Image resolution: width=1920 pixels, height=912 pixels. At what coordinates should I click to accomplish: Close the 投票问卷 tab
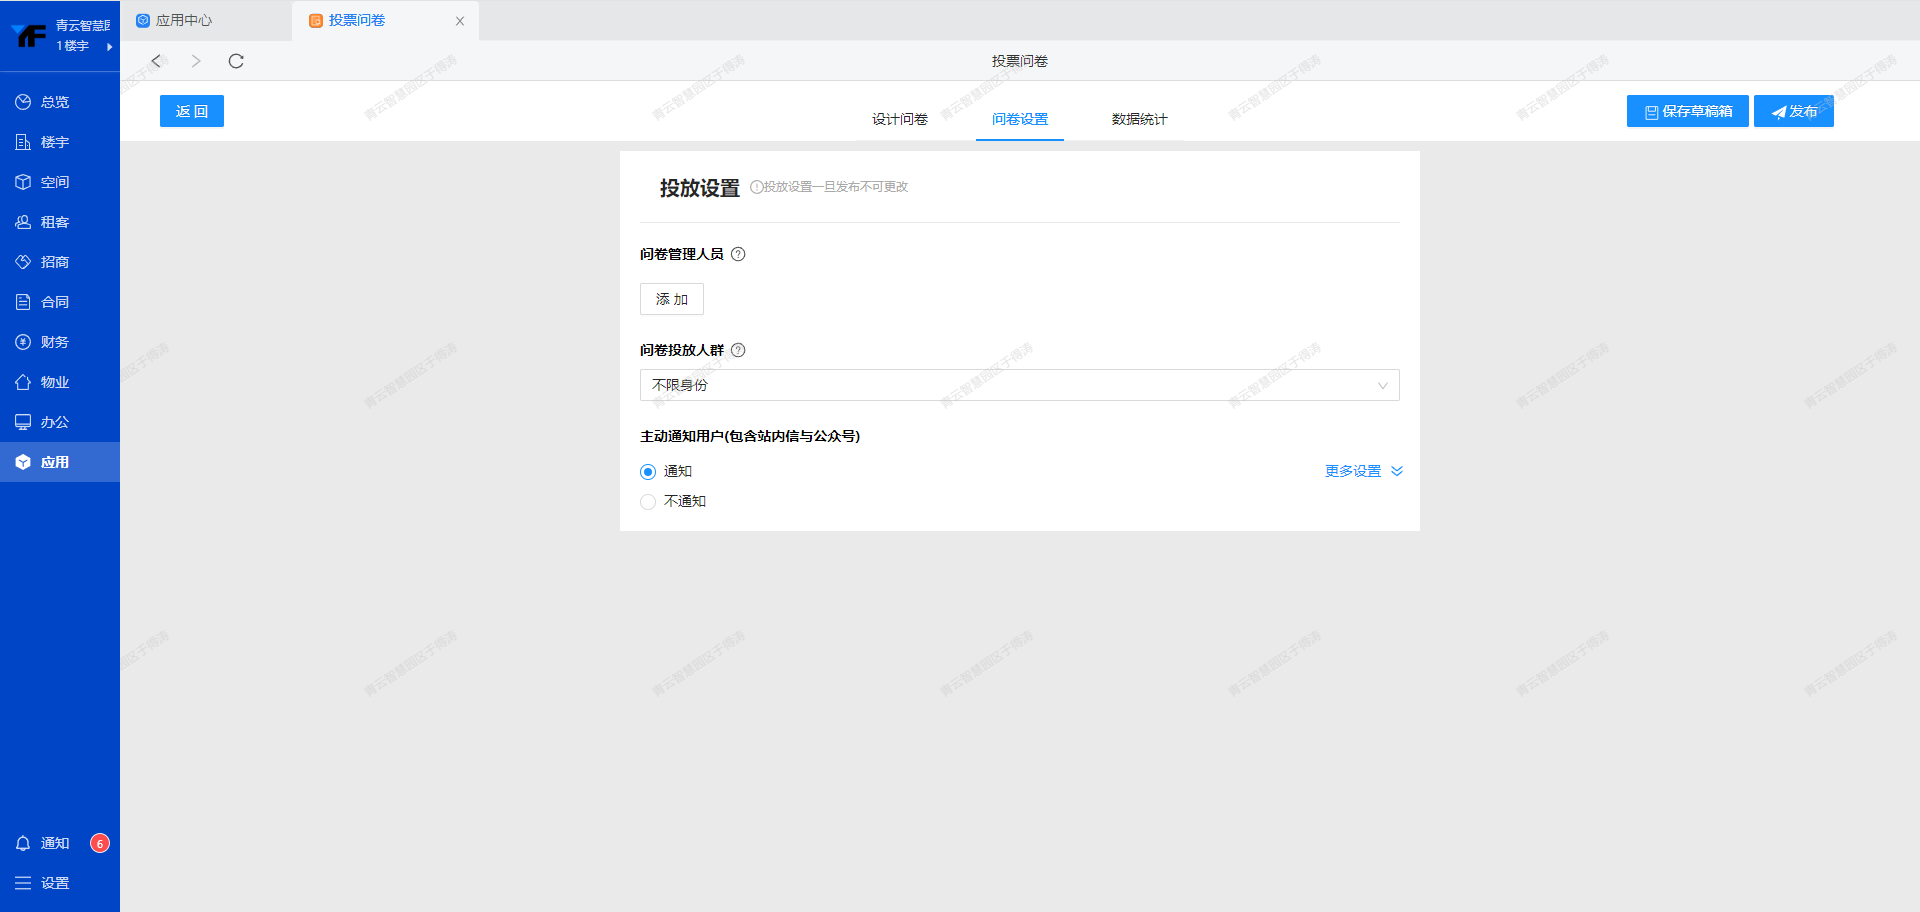coord(460,21)
